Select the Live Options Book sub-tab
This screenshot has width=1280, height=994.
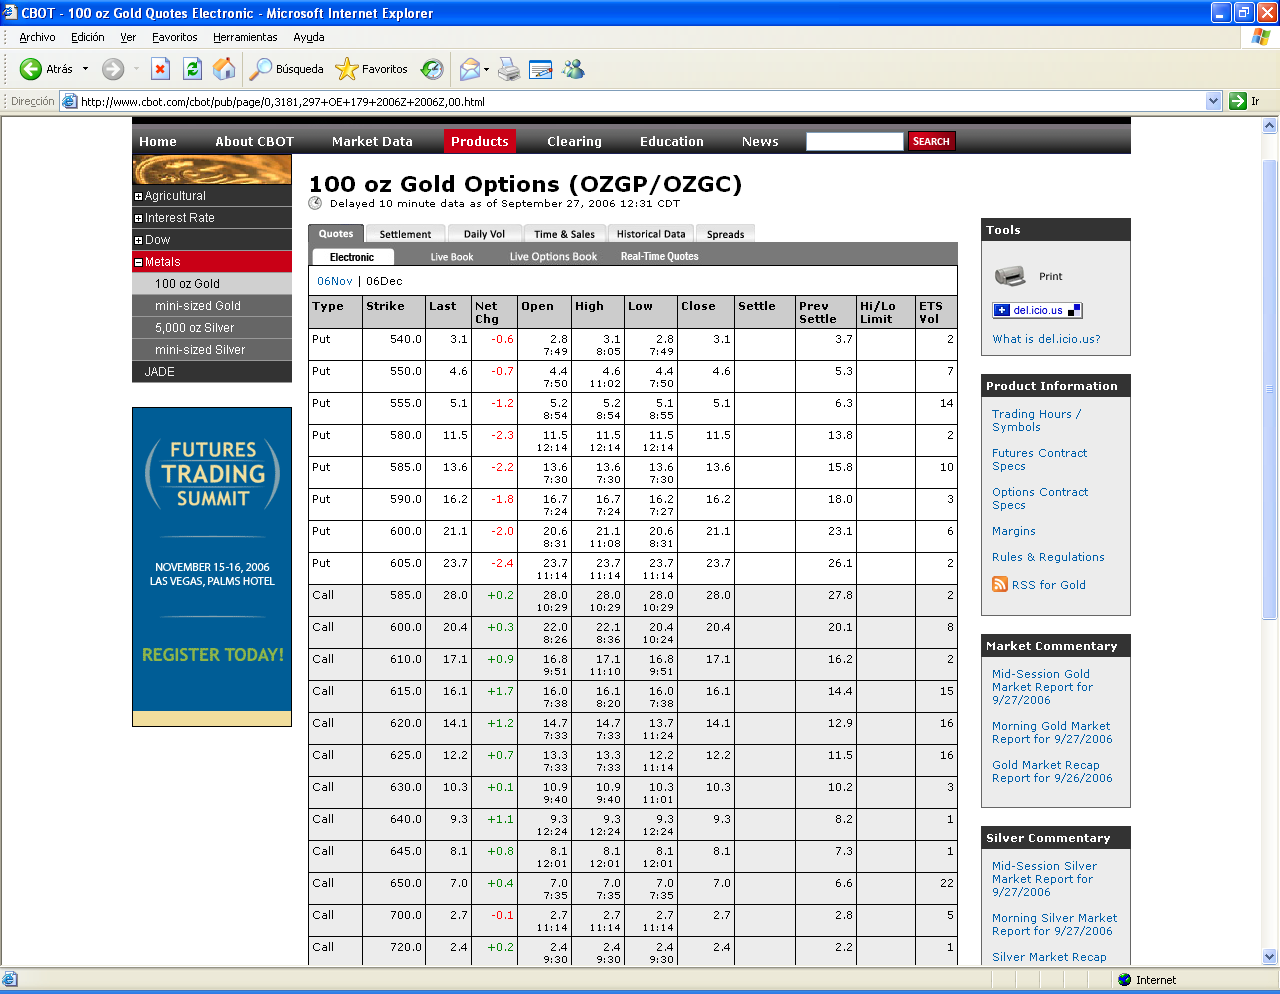(x=553, y=257)
